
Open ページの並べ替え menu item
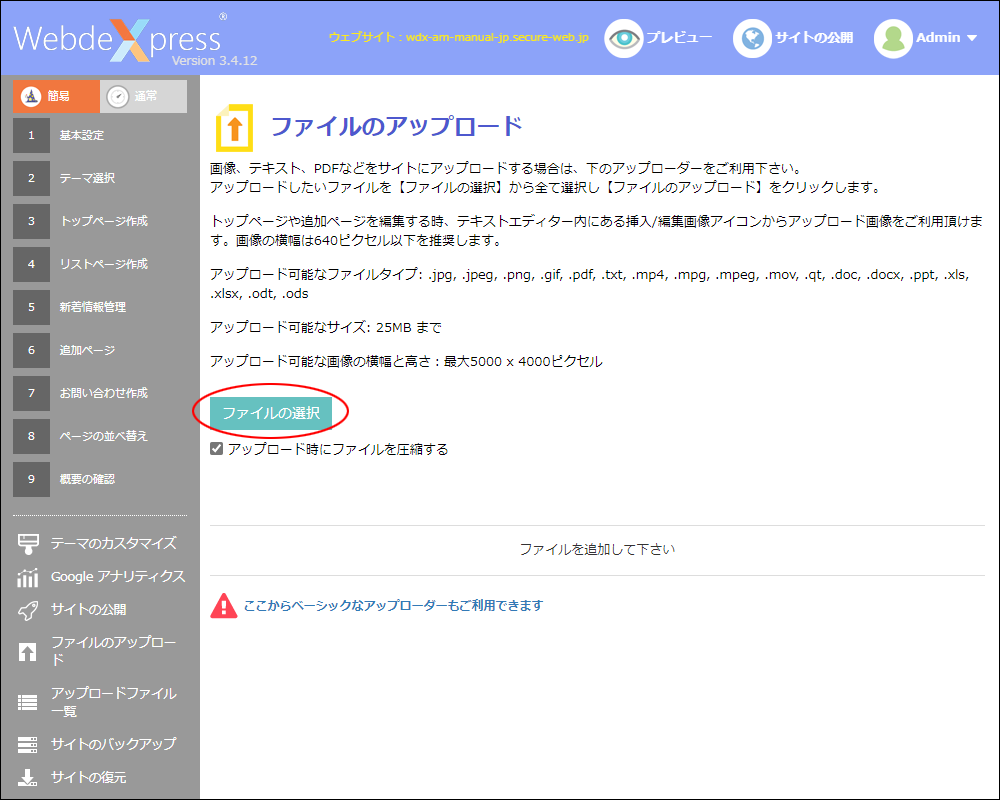tap(104, 436)
